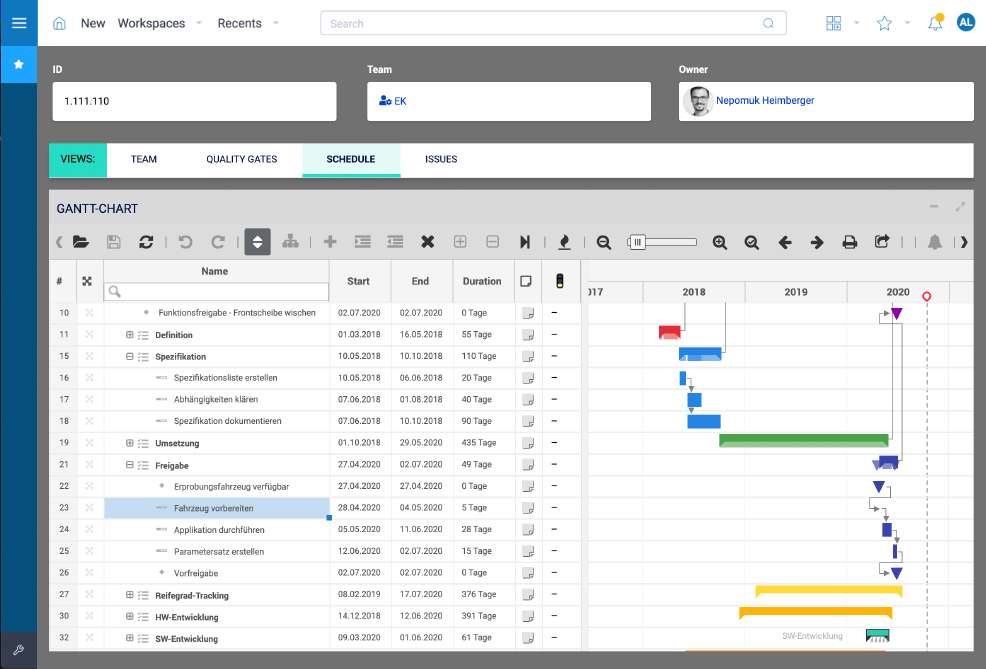This screenshot has height=669, width=986.
Task: Click the Gantt zoom level slider
Action: point(662,242)
